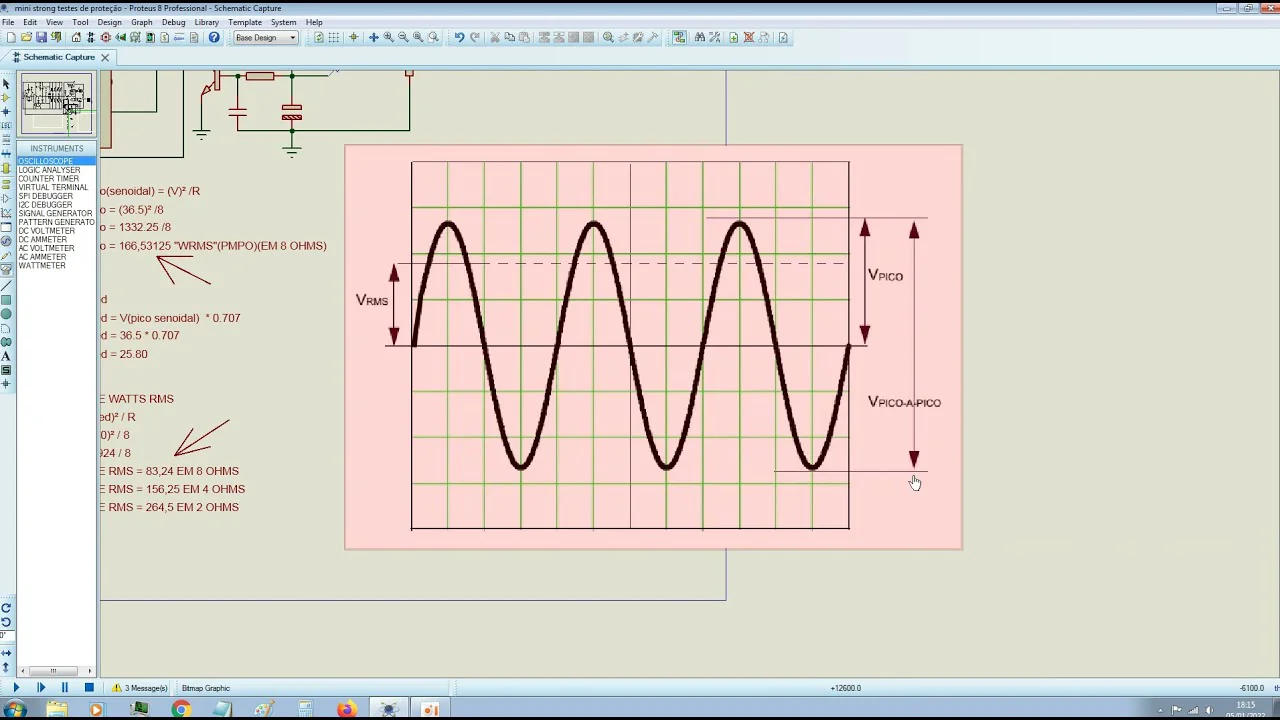Click the Undo arrow icon
This screenshot has width=1280, height=720.
[x=459, y=38]
